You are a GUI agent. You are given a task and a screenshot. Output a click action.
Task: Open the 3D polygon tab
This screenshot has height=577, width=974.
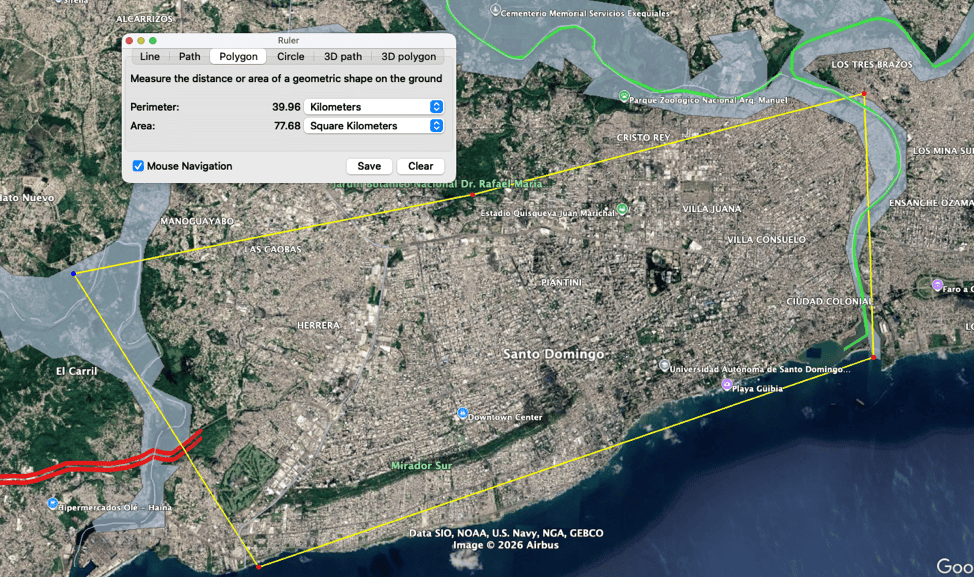click(409, 57)
